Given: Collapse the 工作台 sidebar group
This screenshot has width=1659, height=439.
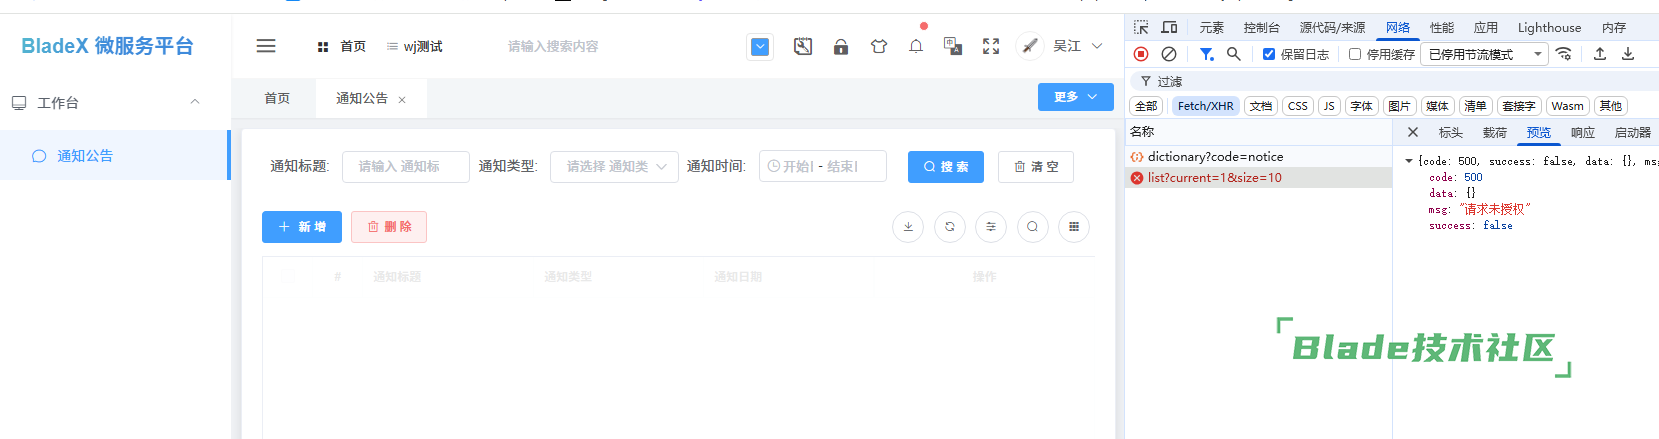Looking at the screenshot, I should point(115,102).
